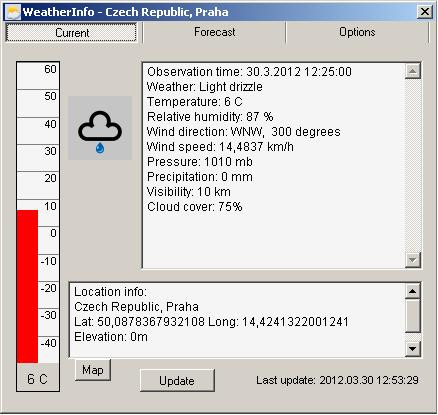Click the 'Visibility: 10 km' line
The width and height of the screenshot is (438, 415).
pyautogui.click(x=189, y=192)
